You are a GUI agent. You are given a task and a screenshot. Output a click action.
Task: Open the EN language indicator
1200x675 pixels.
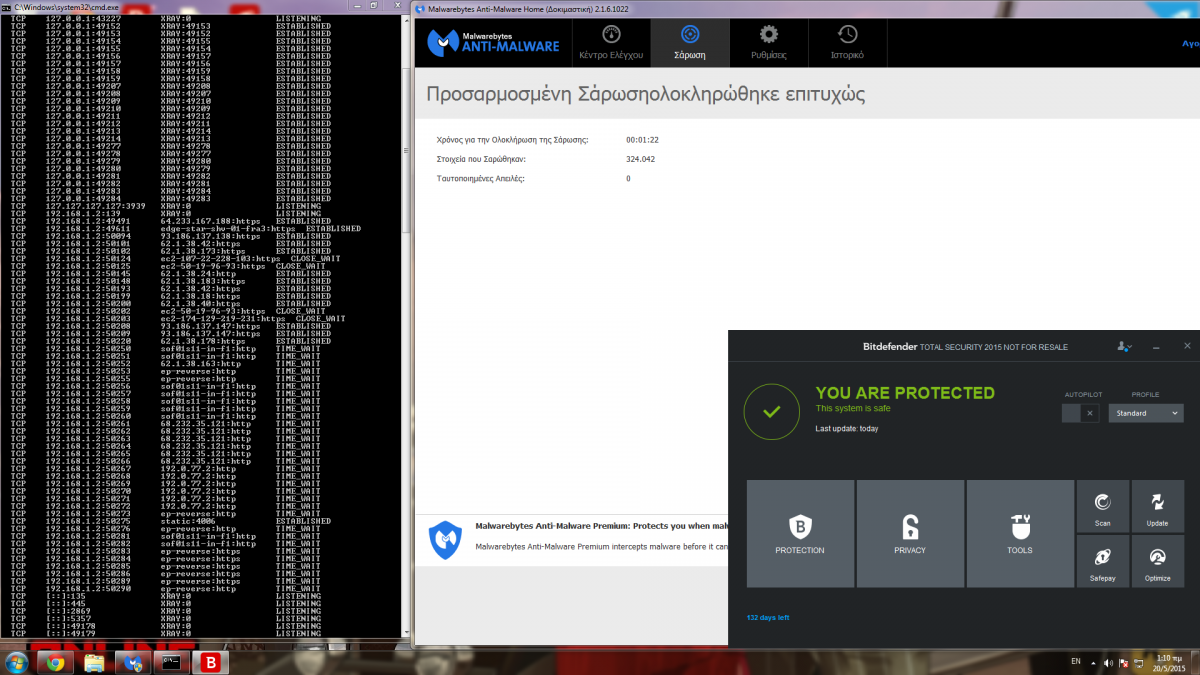pos(1076,662)
